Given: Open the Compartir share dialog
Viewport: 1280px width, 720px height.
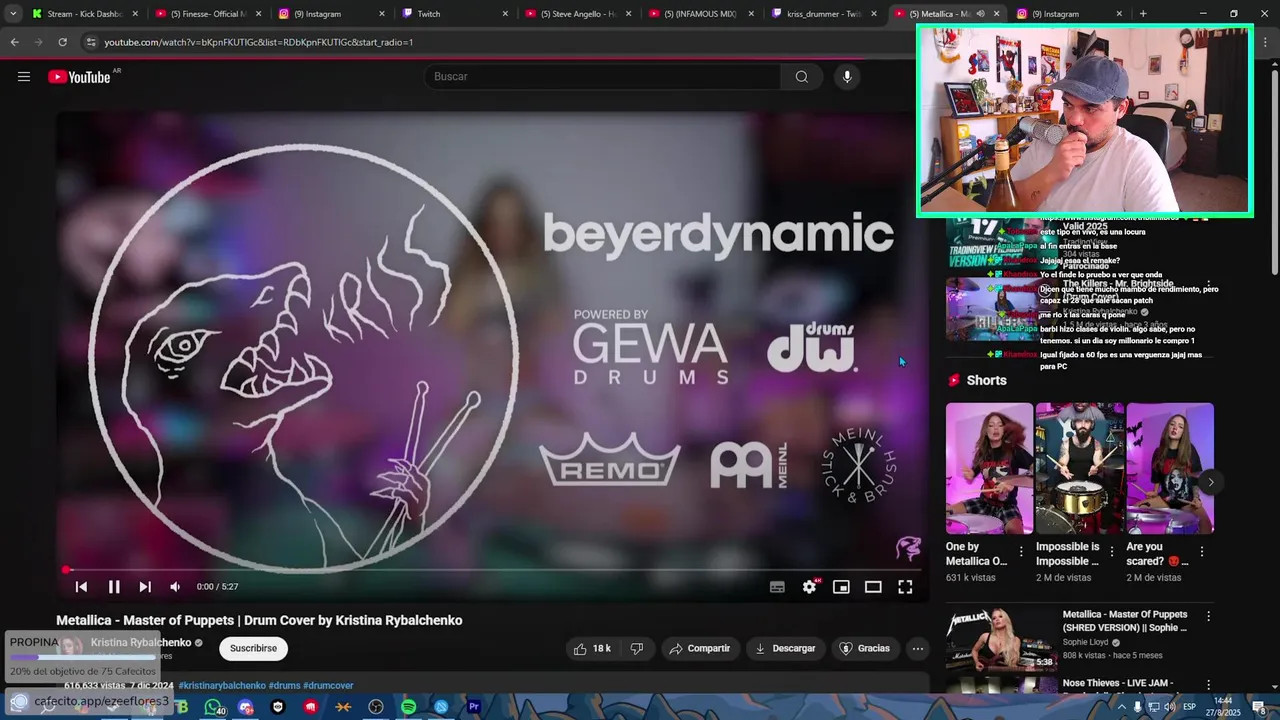Looking at the screenshot, I should pyautogui.click(x=700, y=649).
